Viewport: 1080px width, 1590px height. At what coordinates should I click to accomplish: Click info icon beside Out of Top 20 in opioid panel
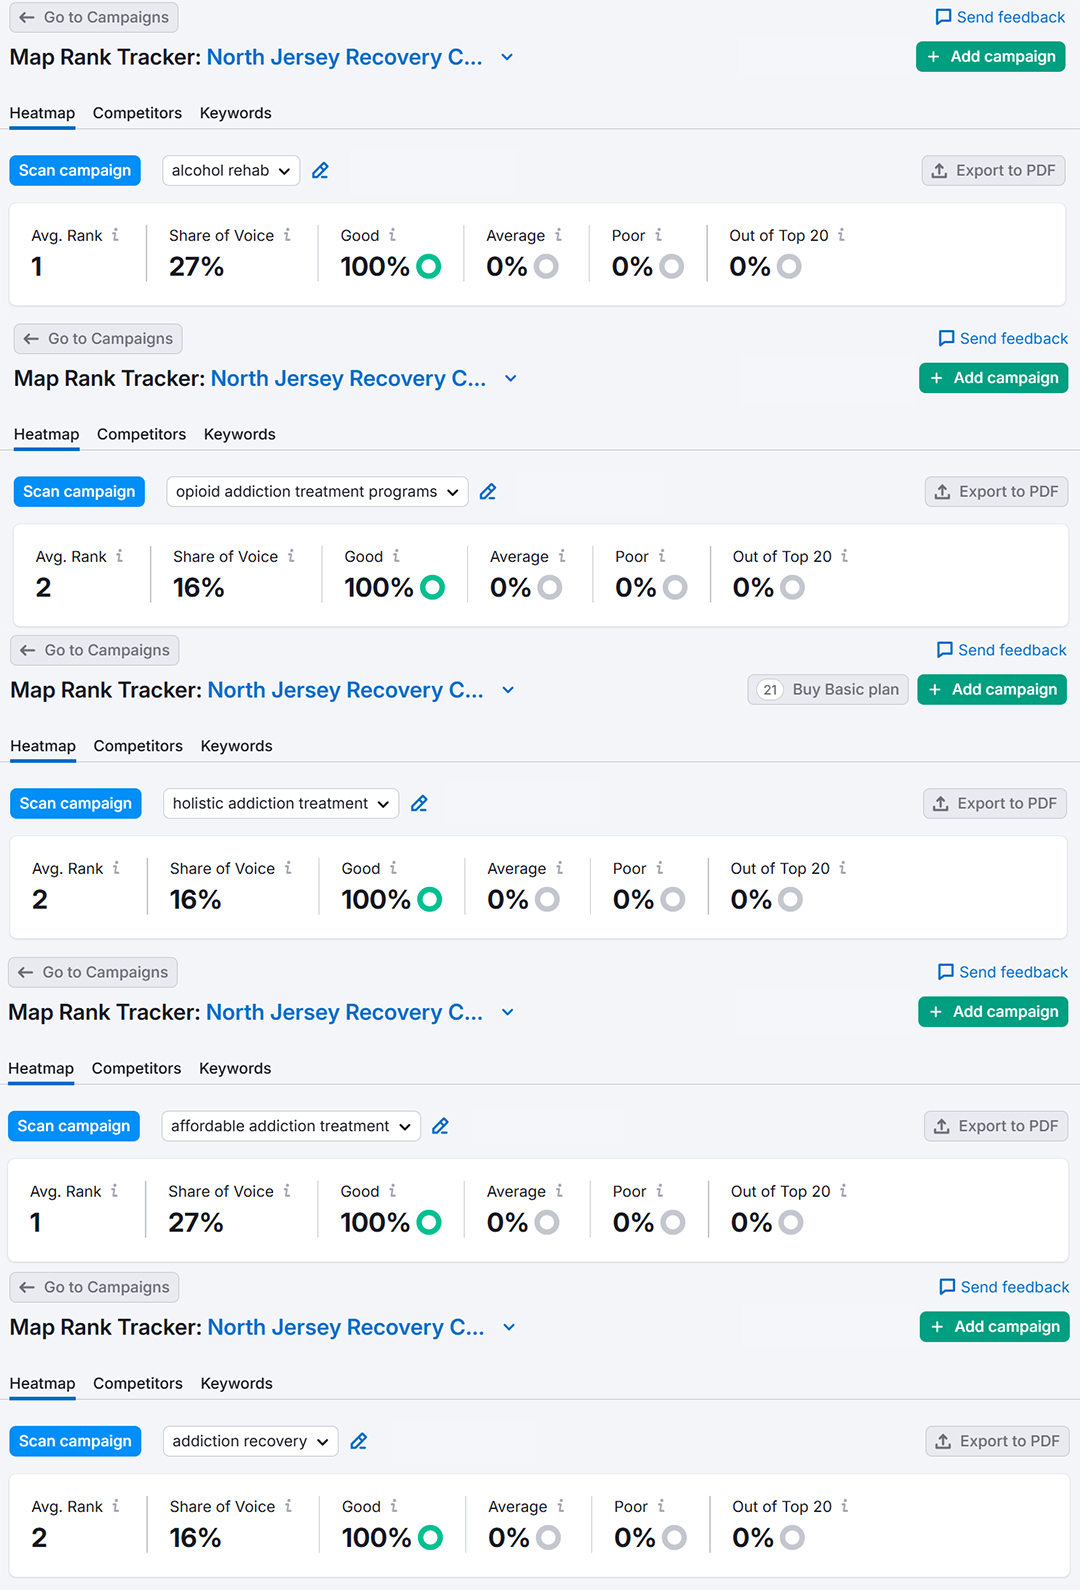844,556
